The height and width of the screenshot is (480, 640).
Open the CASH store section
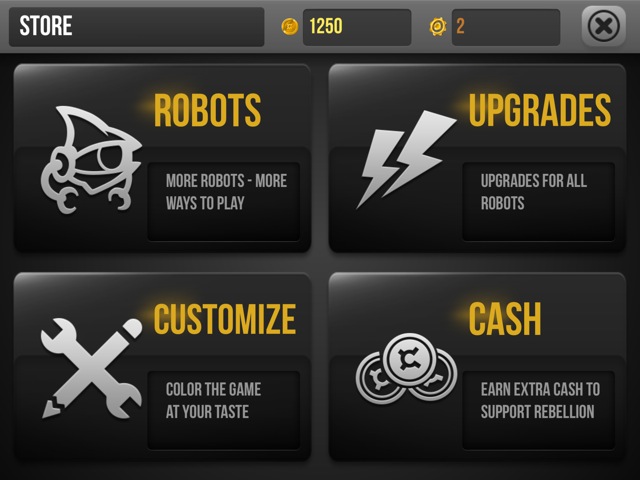pos(477,367)
